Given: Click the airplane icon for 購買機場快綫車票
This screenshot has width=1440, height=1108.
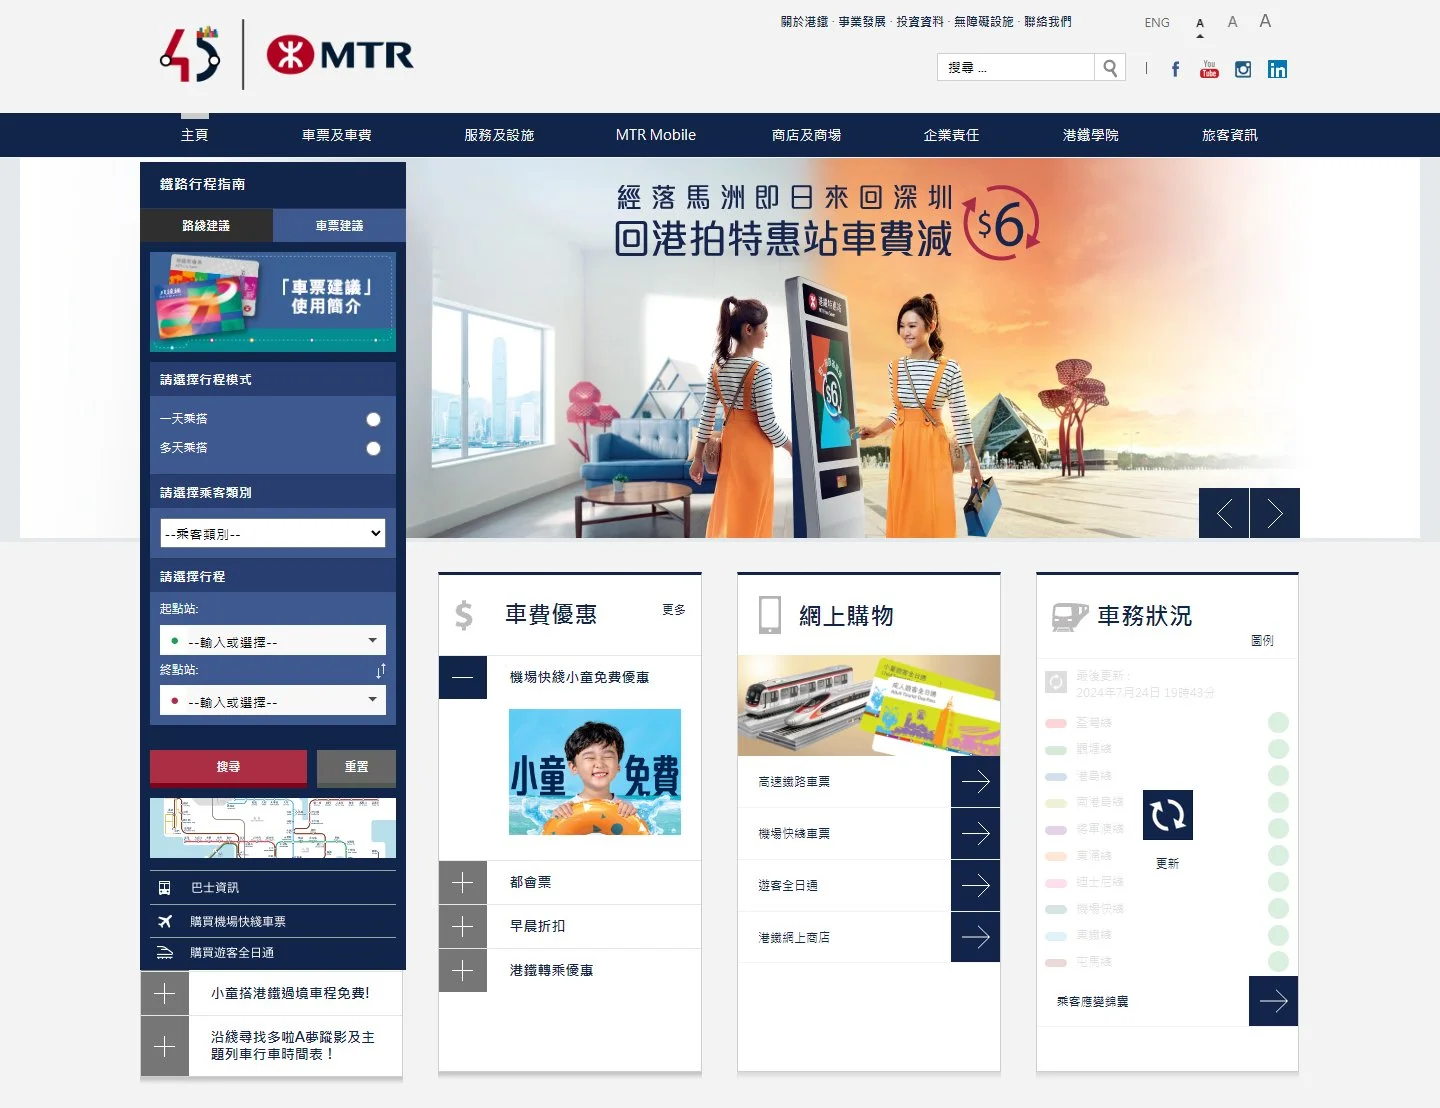Looking at the screenshot, I should click(165, 921).
